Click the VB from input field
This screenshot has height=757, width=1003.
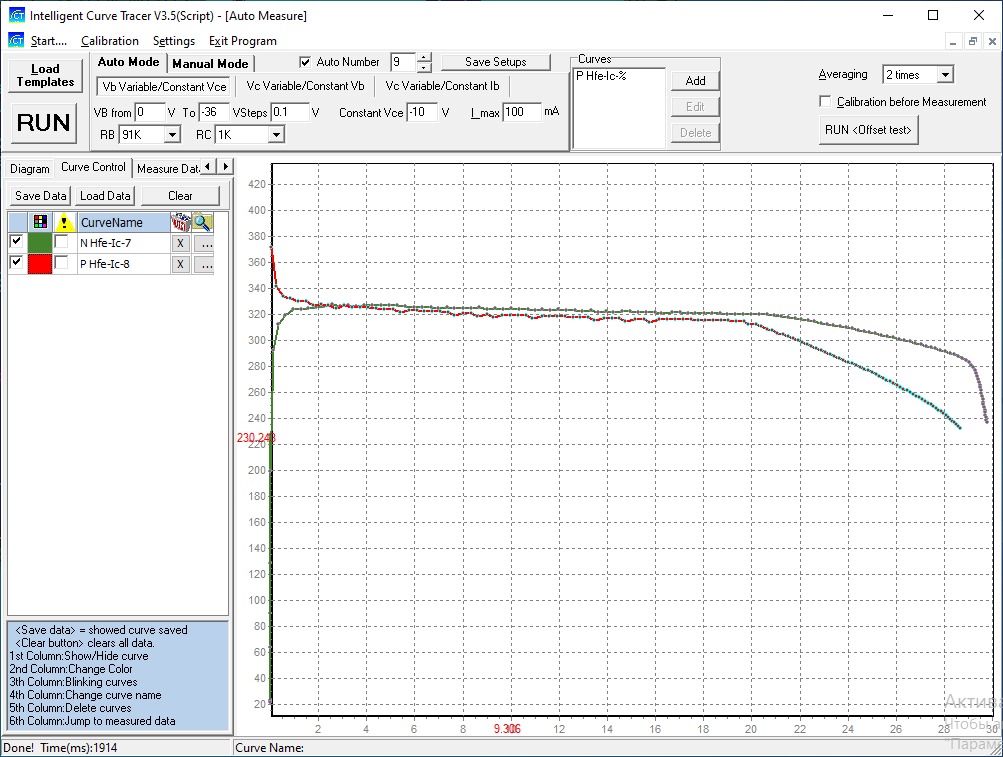pyautogui.click(x=150, y=112)
